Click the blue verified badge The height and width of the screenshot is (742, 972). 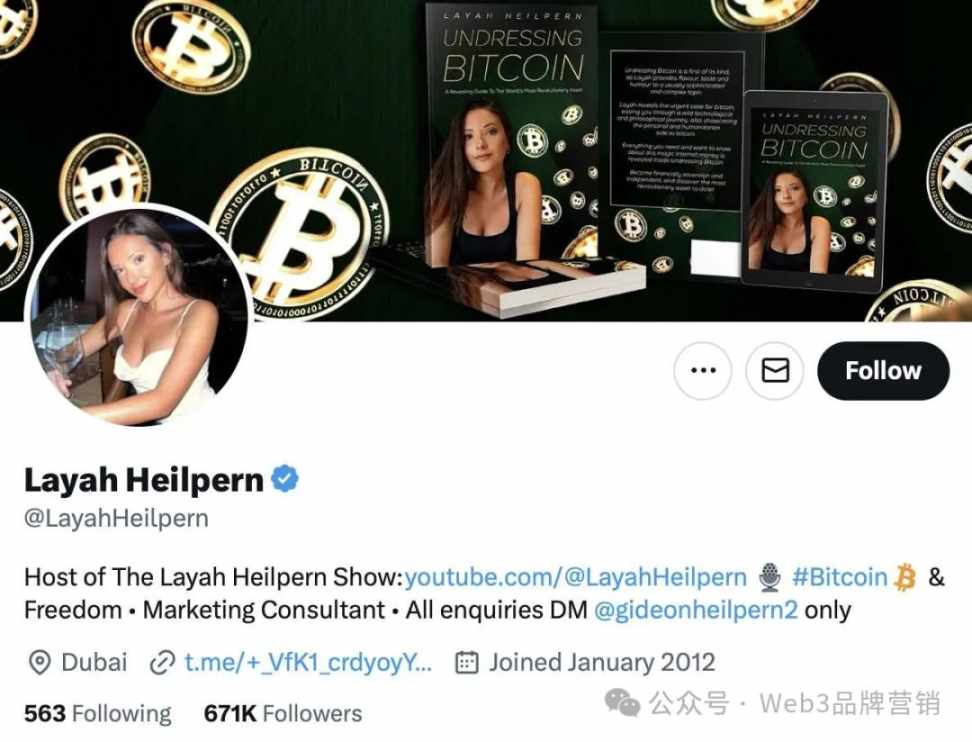pyautogui.click(x=285, y=479)
